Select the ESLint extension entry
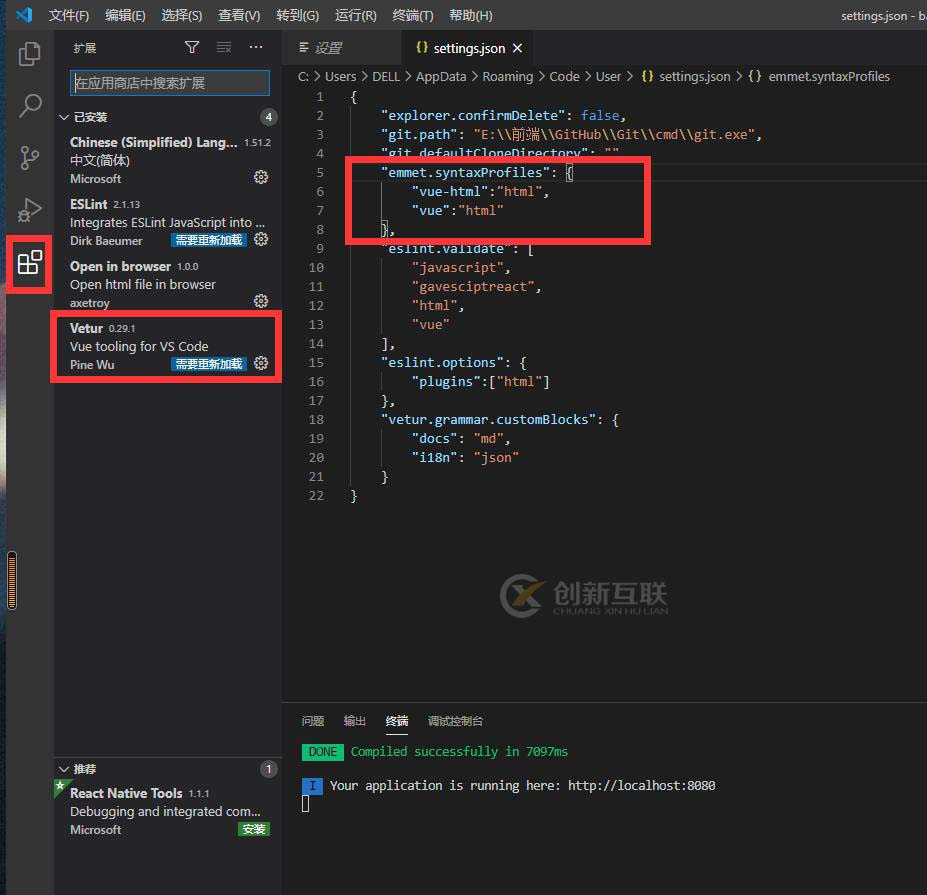 [x=168, y=222]
